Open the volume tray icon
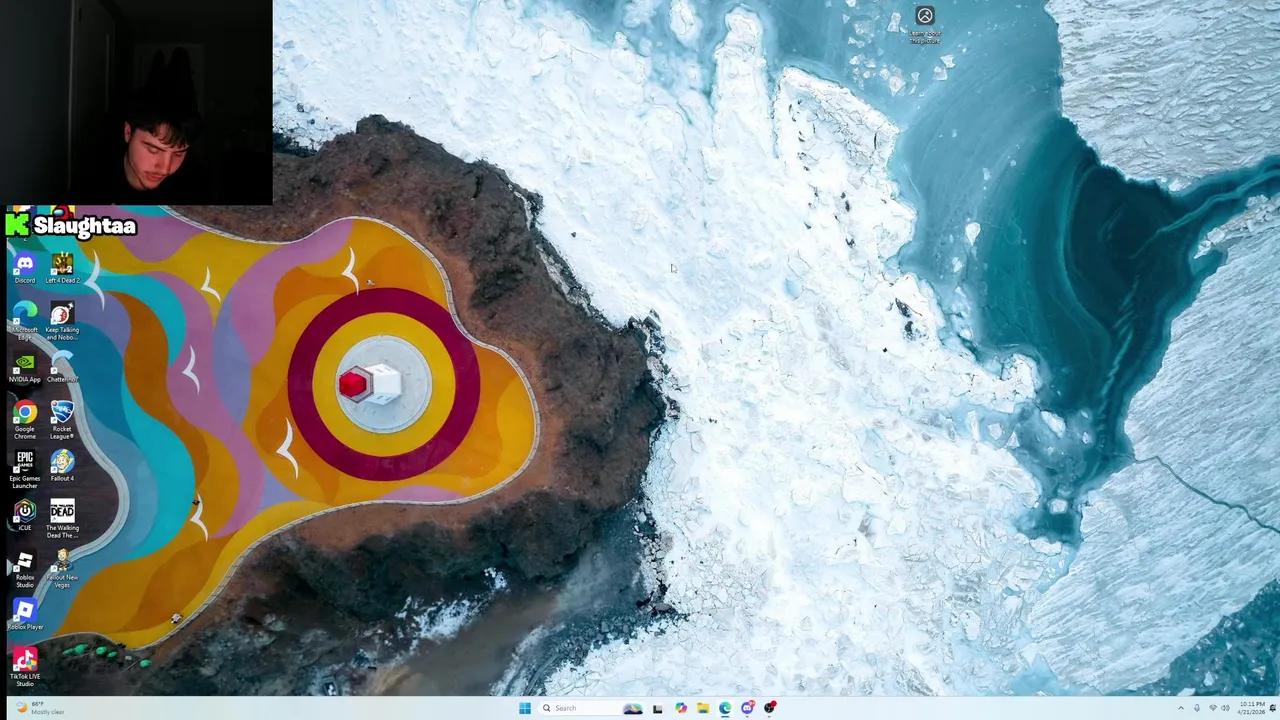The image size is (1280, 720). click(1225, 708)
